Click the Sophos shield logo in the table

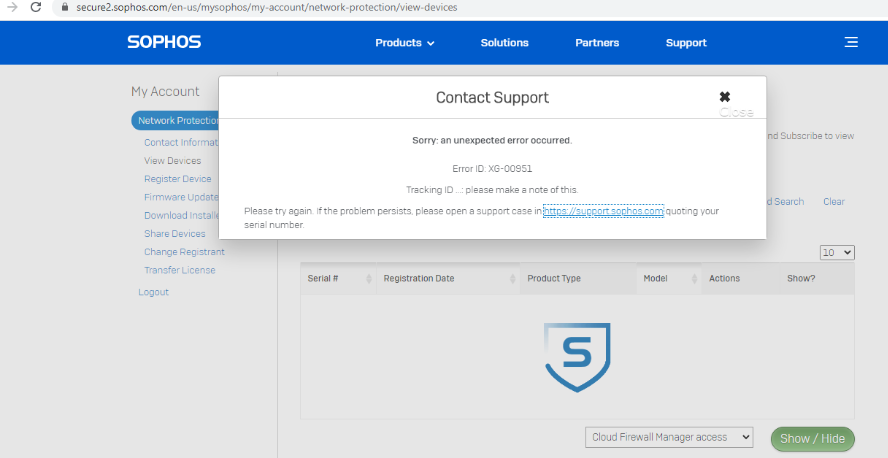click(577, 357)
